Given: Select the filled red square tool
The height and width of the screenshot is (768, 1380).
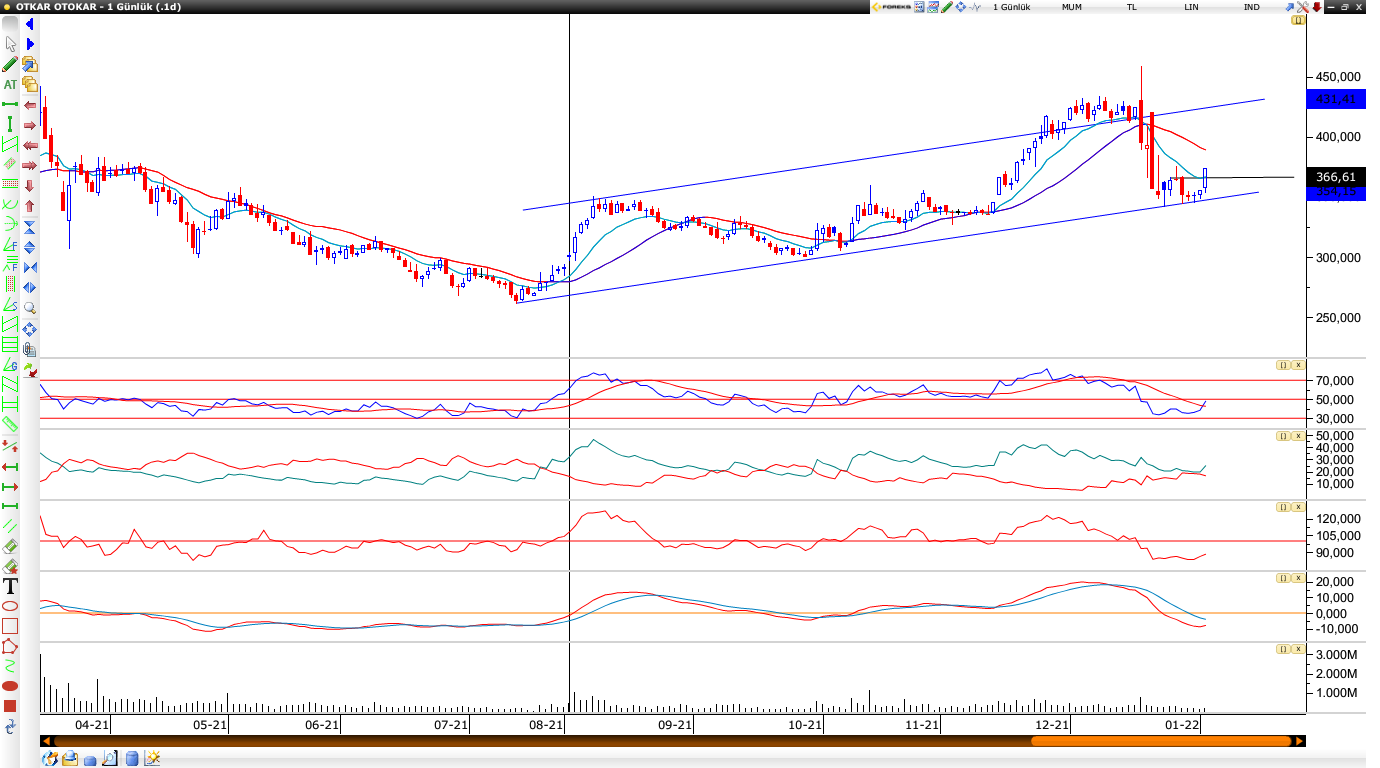Looking at the screenshot, I should pyautogui.click(x=10, y=706).
